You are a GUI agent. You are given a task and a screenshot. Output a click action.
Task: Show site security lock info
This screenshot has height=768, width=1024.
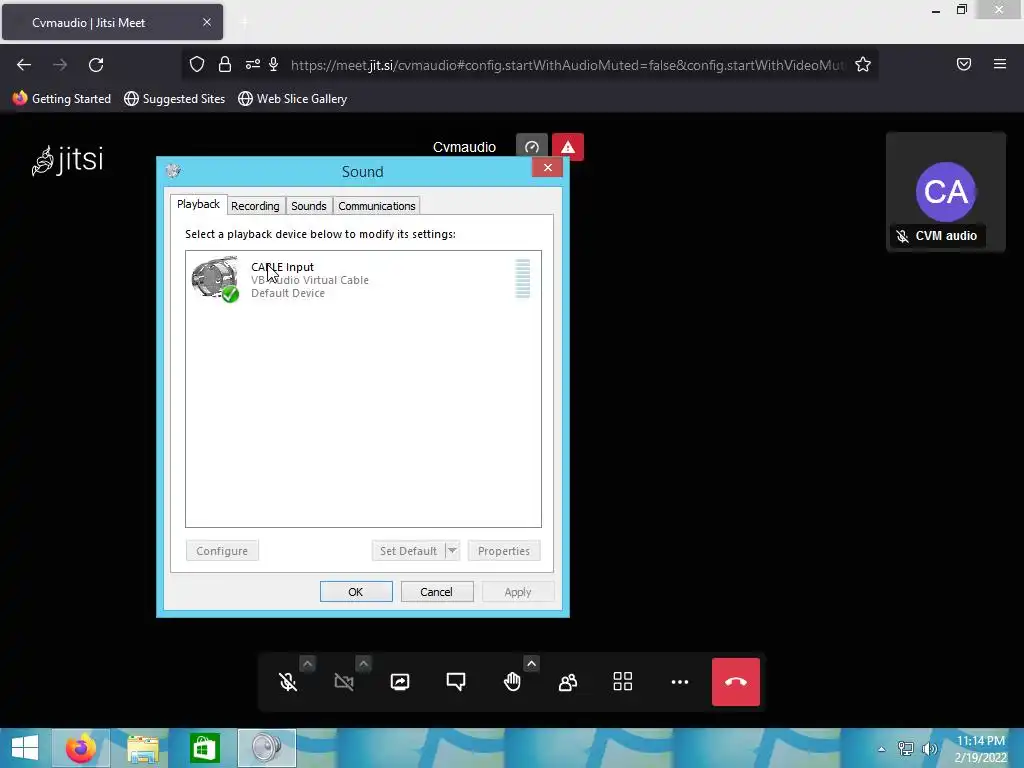coord(225,64)
